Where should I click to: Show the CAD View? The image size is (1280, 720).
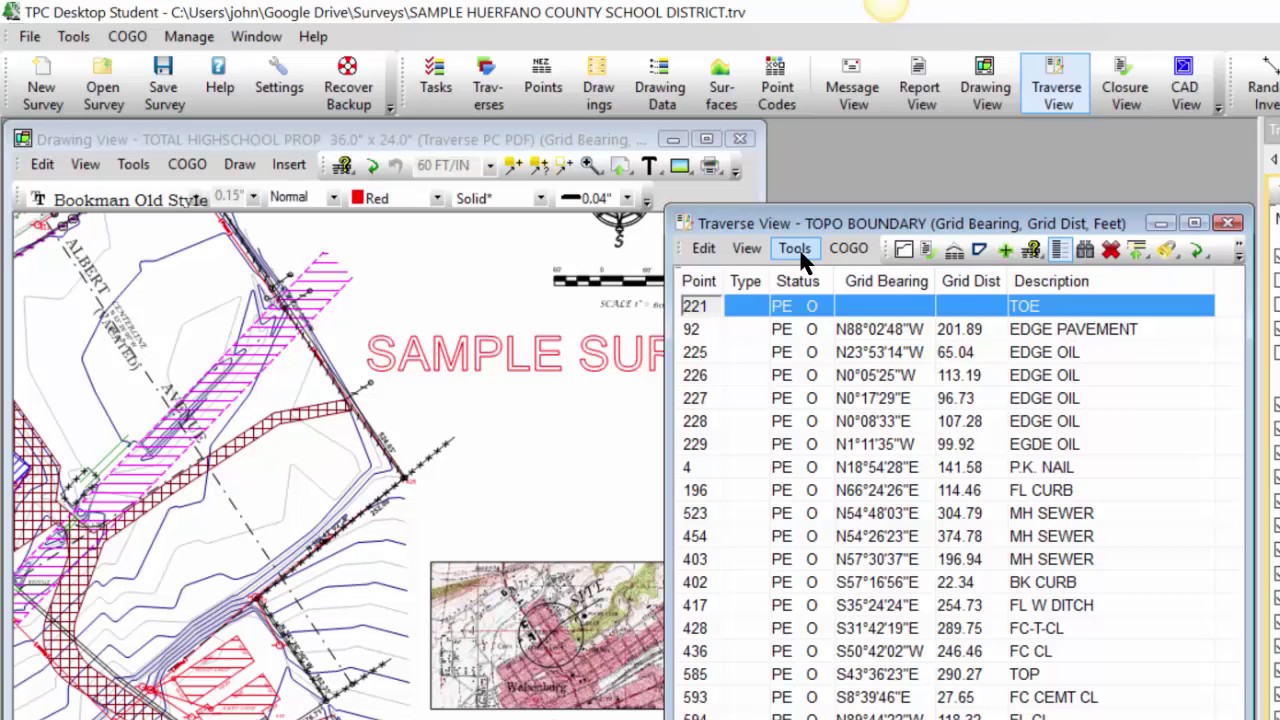[x=1185, y=85]
